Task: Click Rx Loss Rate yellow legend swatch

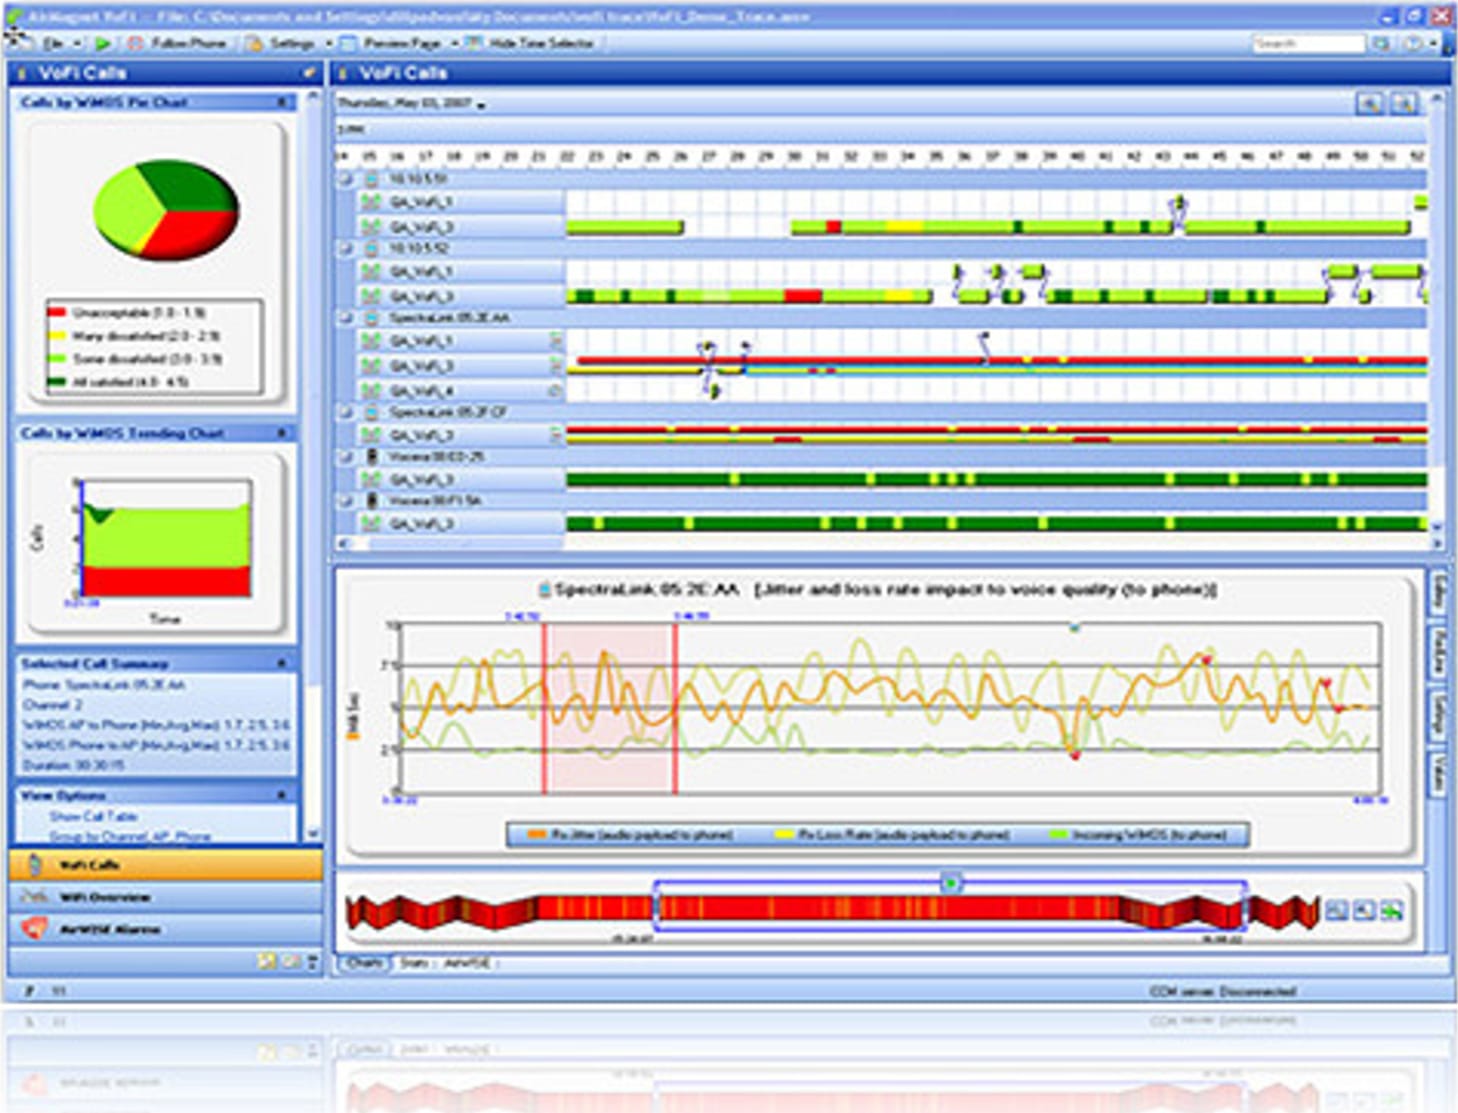Action: (784, 834)
